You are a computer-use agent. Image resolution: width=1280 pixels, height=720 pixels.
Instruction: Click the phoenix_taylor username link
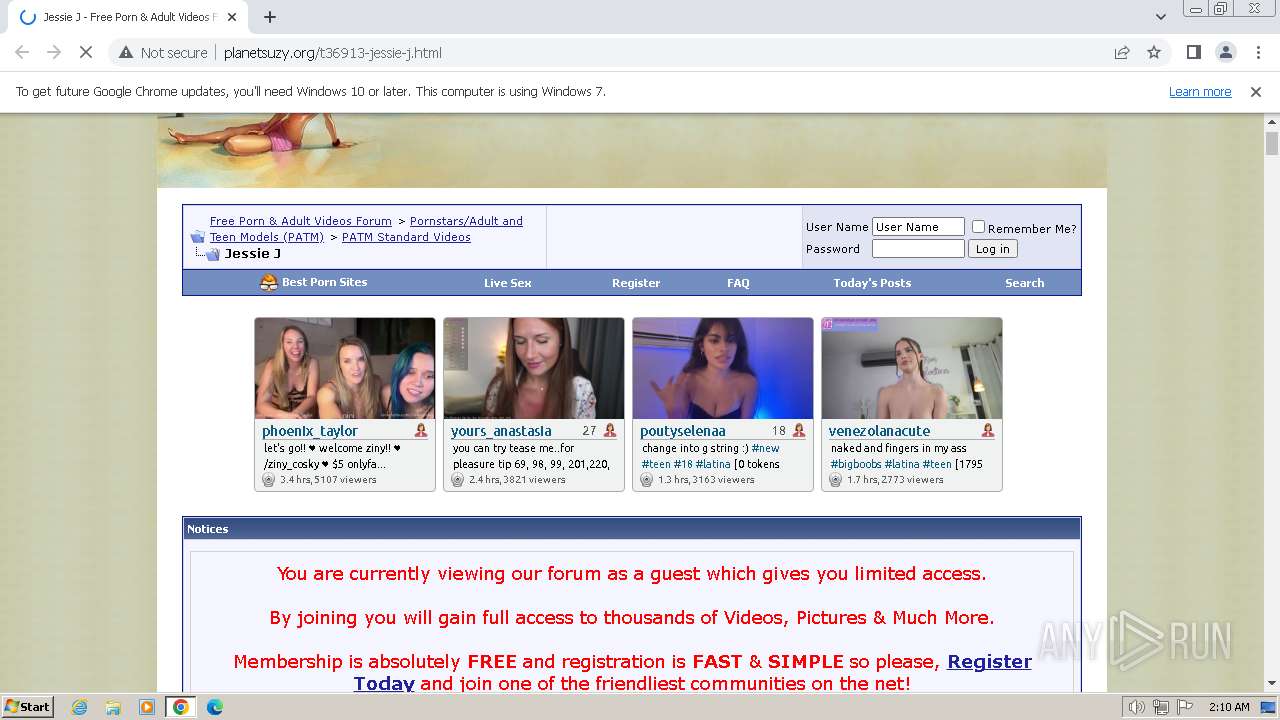(x=310, y=431)
